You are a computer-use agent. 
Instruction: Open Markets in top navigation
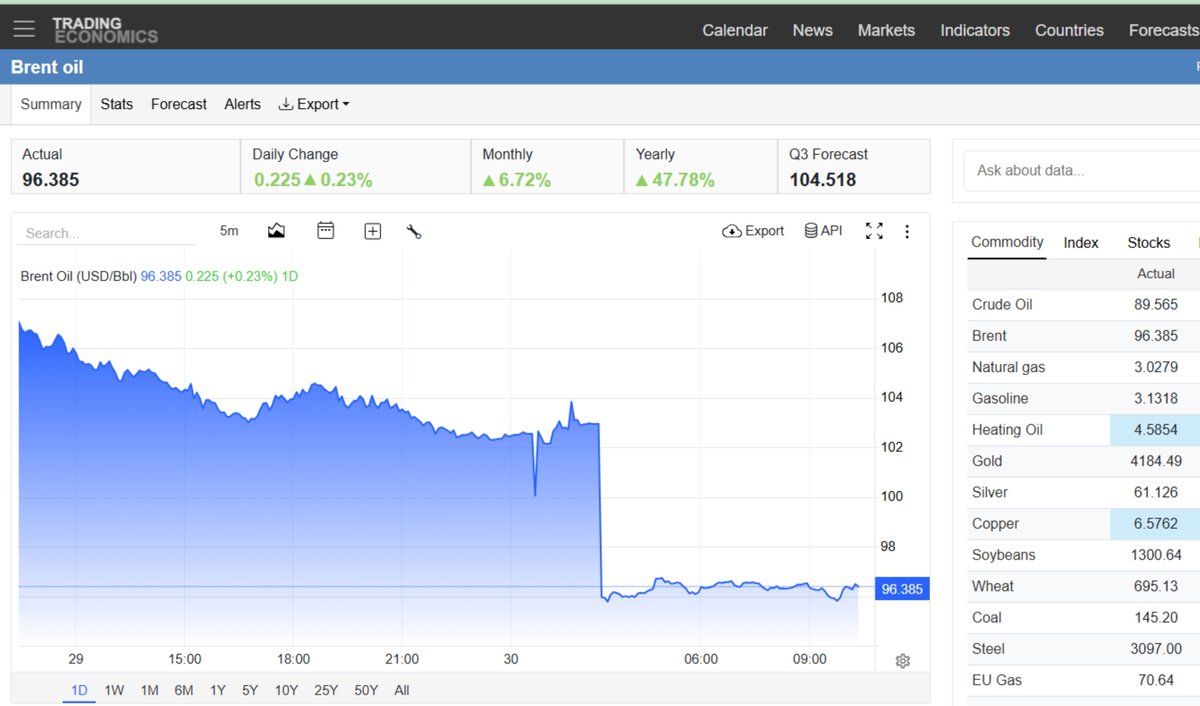[x=886, y=30]
